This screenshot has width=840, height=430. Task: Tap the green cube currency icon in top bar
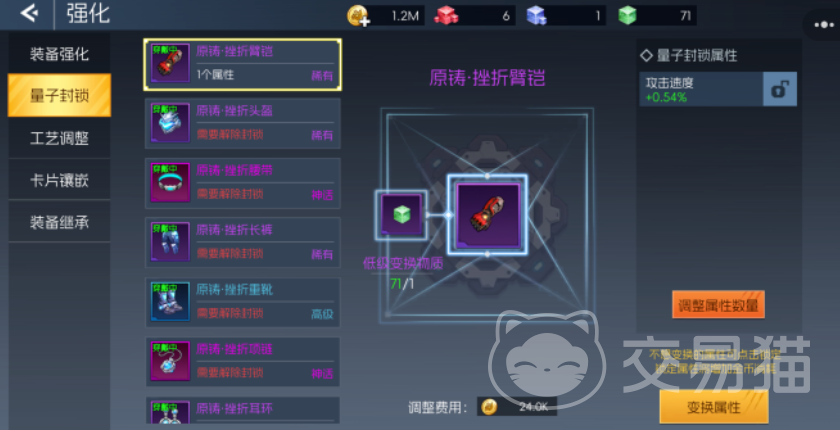[627, 15]
